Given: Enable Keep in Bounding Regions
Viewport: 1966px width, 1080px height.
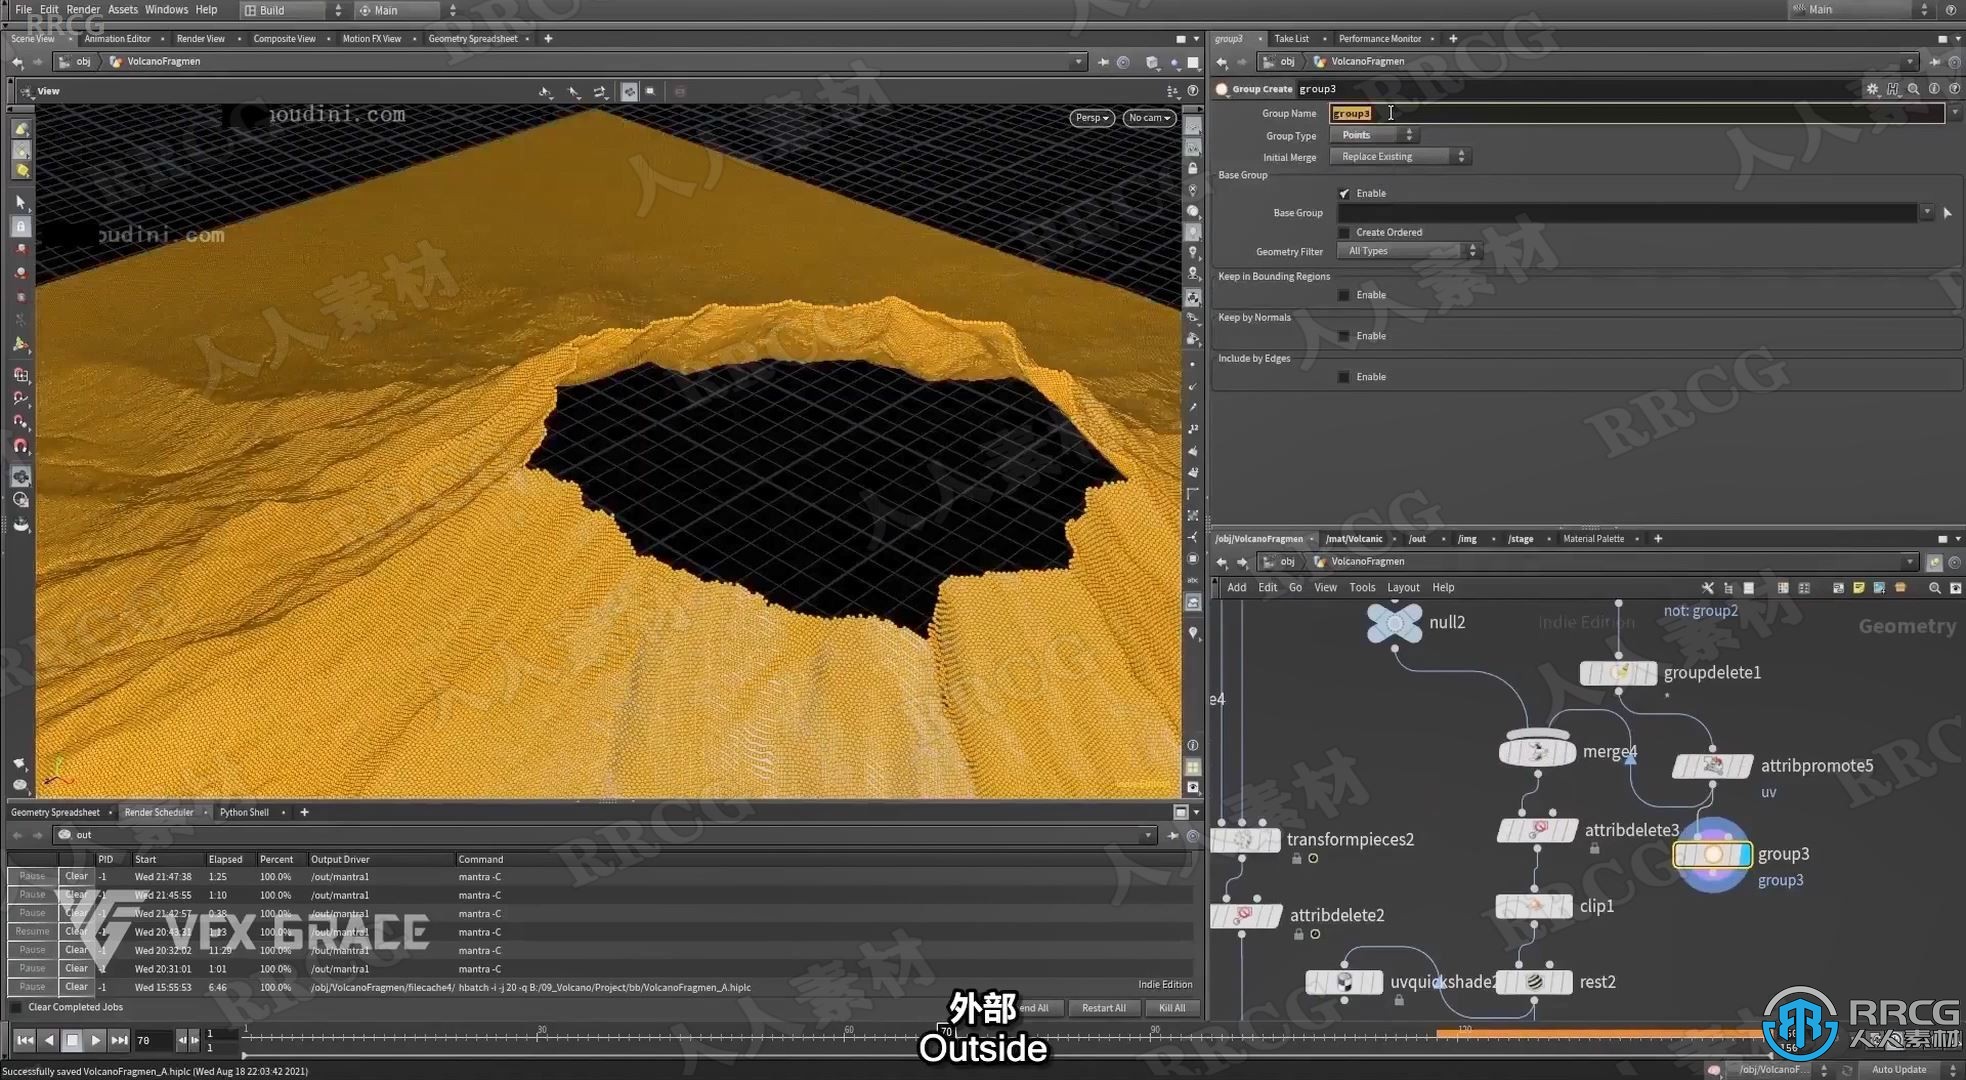Looking at the screenshot, I should click(x=1345, y=294).
